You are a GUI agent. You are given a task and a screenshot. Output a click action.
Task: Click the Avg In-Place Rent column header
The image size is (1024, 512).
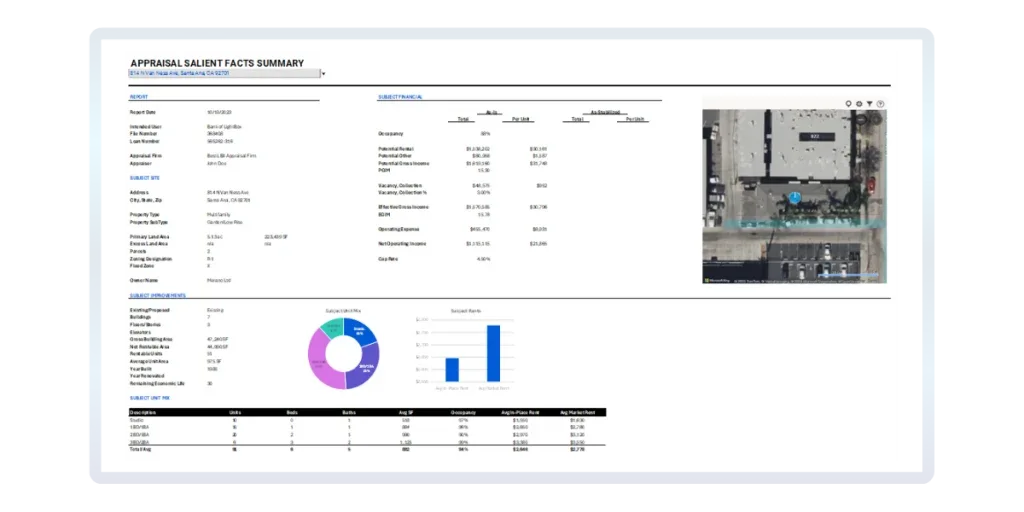click(520, 412)
